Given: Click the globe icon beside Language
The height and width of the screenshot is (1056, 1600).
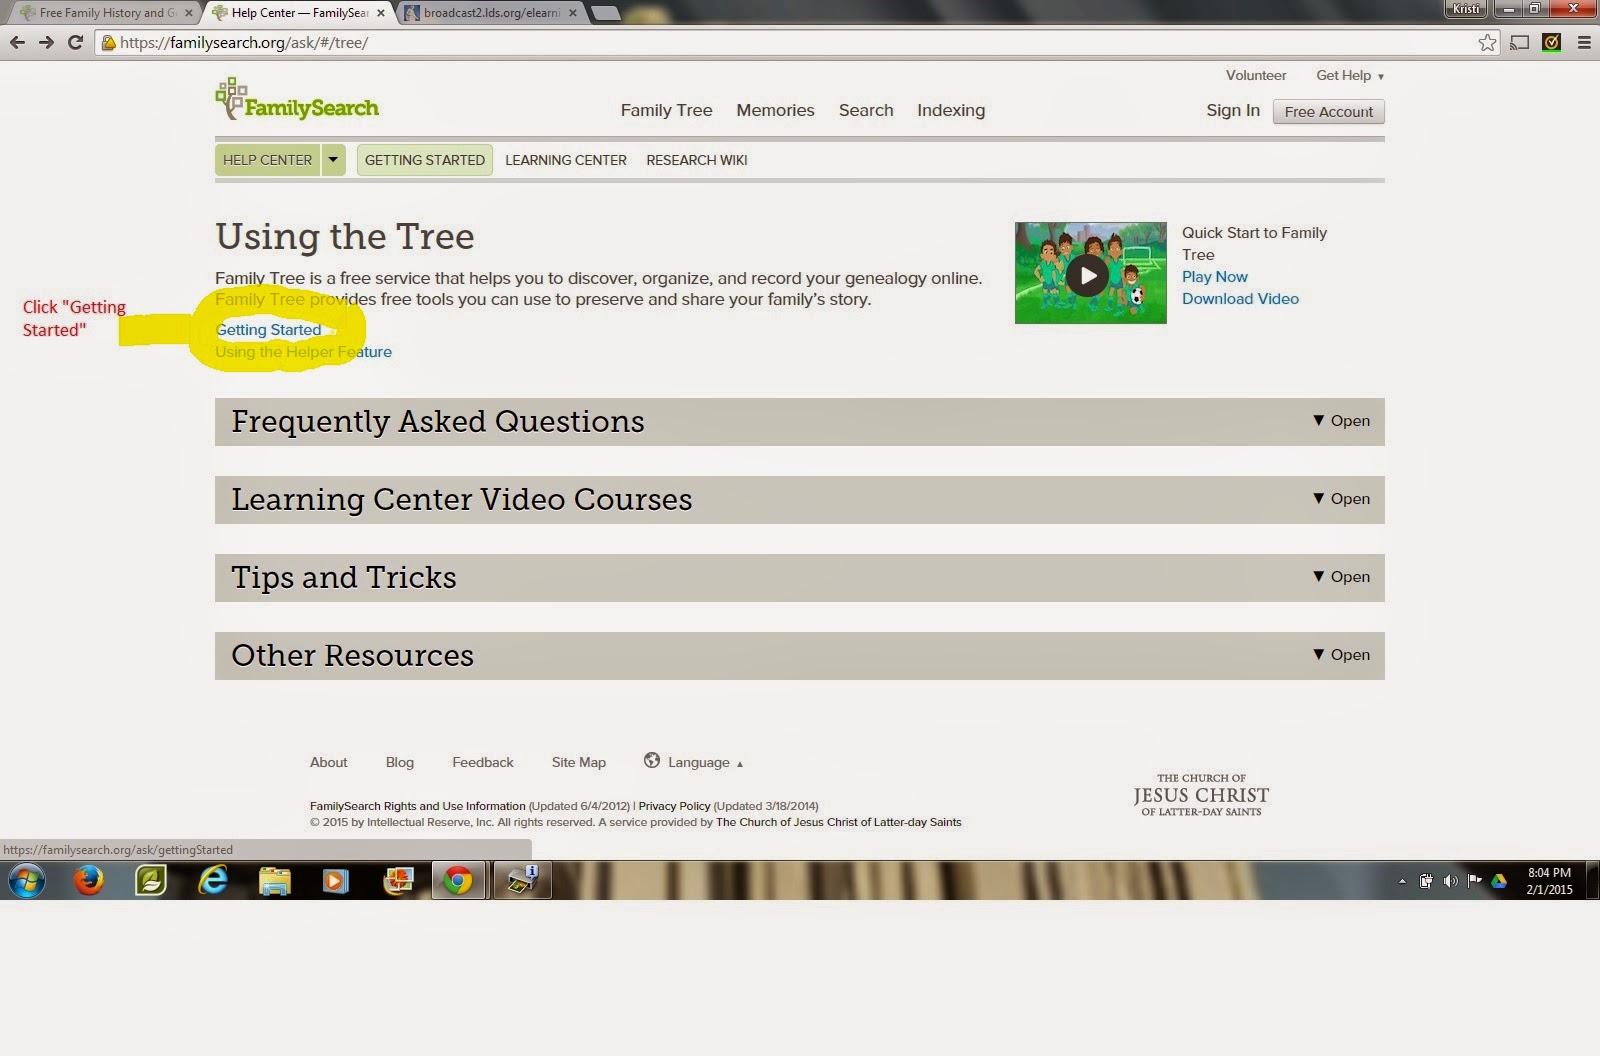Looking at the screenshot, I should tap(652, 760).
